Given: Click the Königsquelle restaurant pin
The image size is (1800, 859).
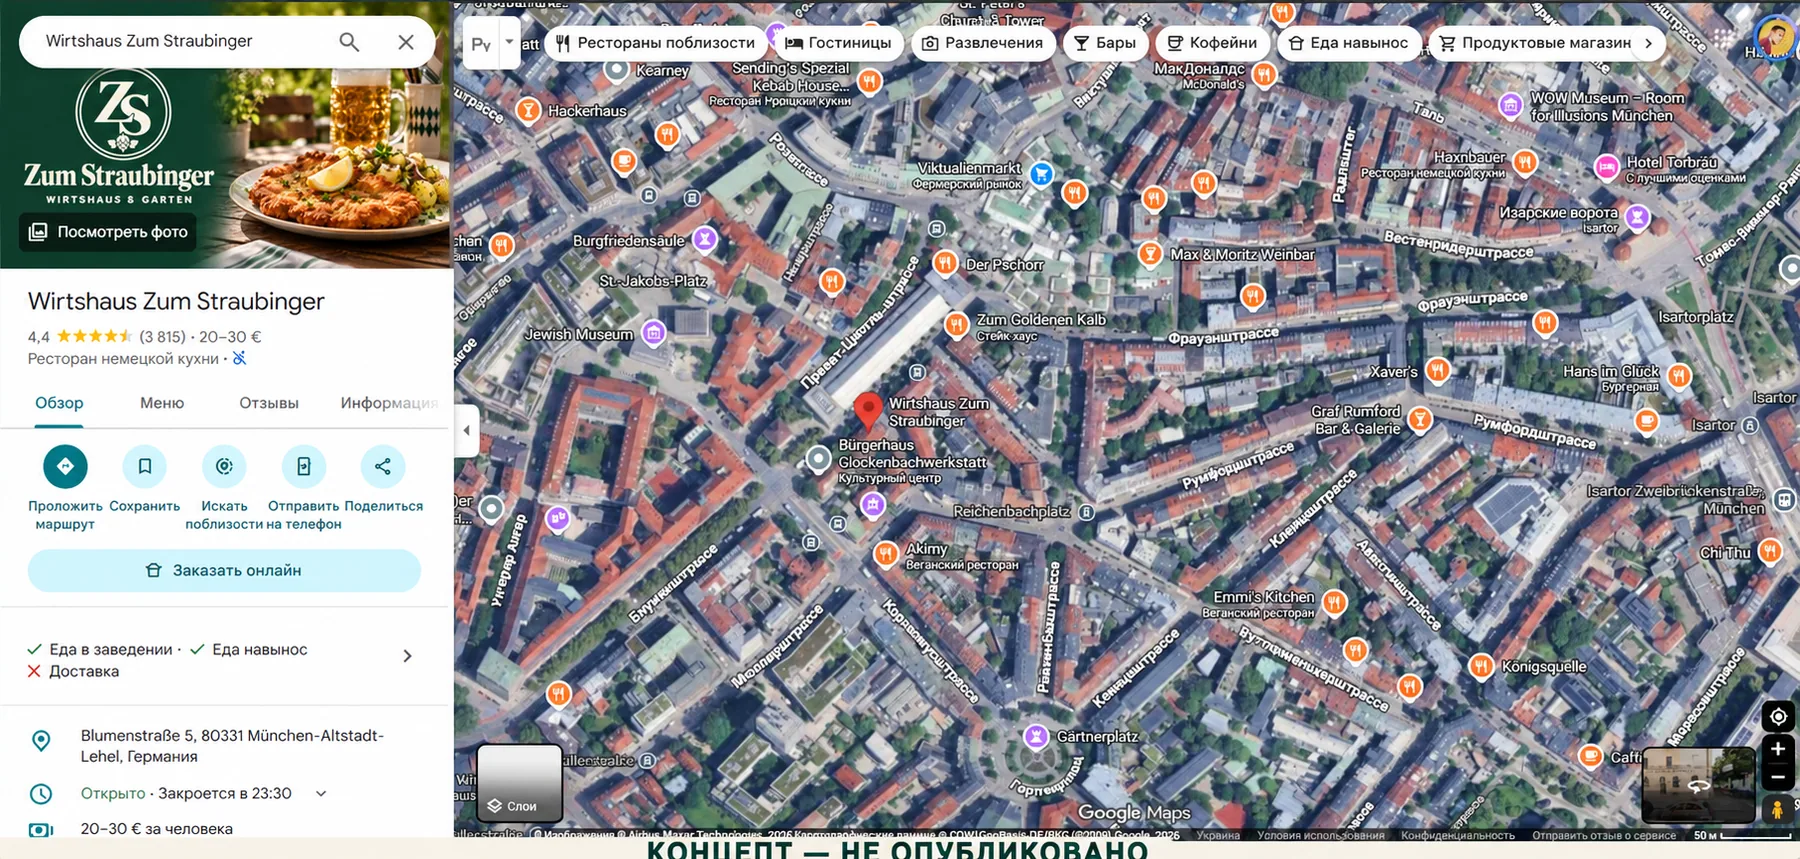Looking at the screenshot, I should click(x=1481, y=666).
